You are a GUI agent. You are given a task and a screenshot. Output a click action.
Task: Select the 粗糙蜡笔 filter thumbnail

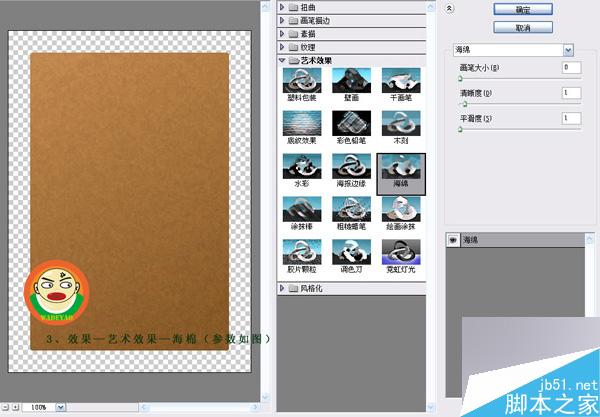pyautogui.click(x=351, y=209)
